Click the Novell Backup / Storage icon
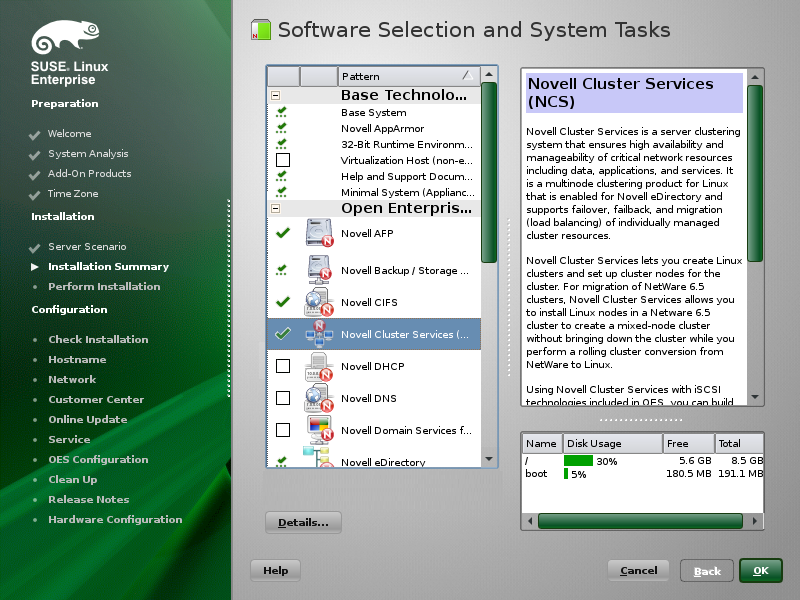The width and height of the screenshot is (800, 600). [319, 270]
